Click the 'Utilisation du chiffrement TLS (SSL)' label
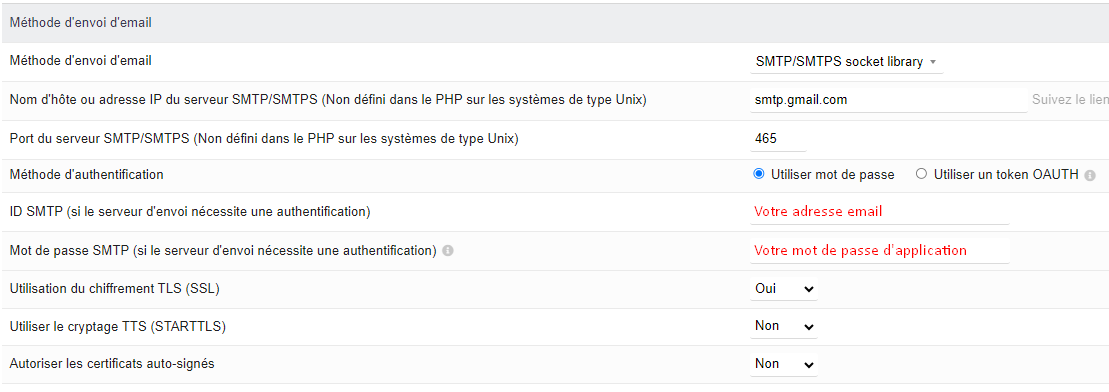The image size is (1109, 392). pyautogui.click(x=120, y=289)
